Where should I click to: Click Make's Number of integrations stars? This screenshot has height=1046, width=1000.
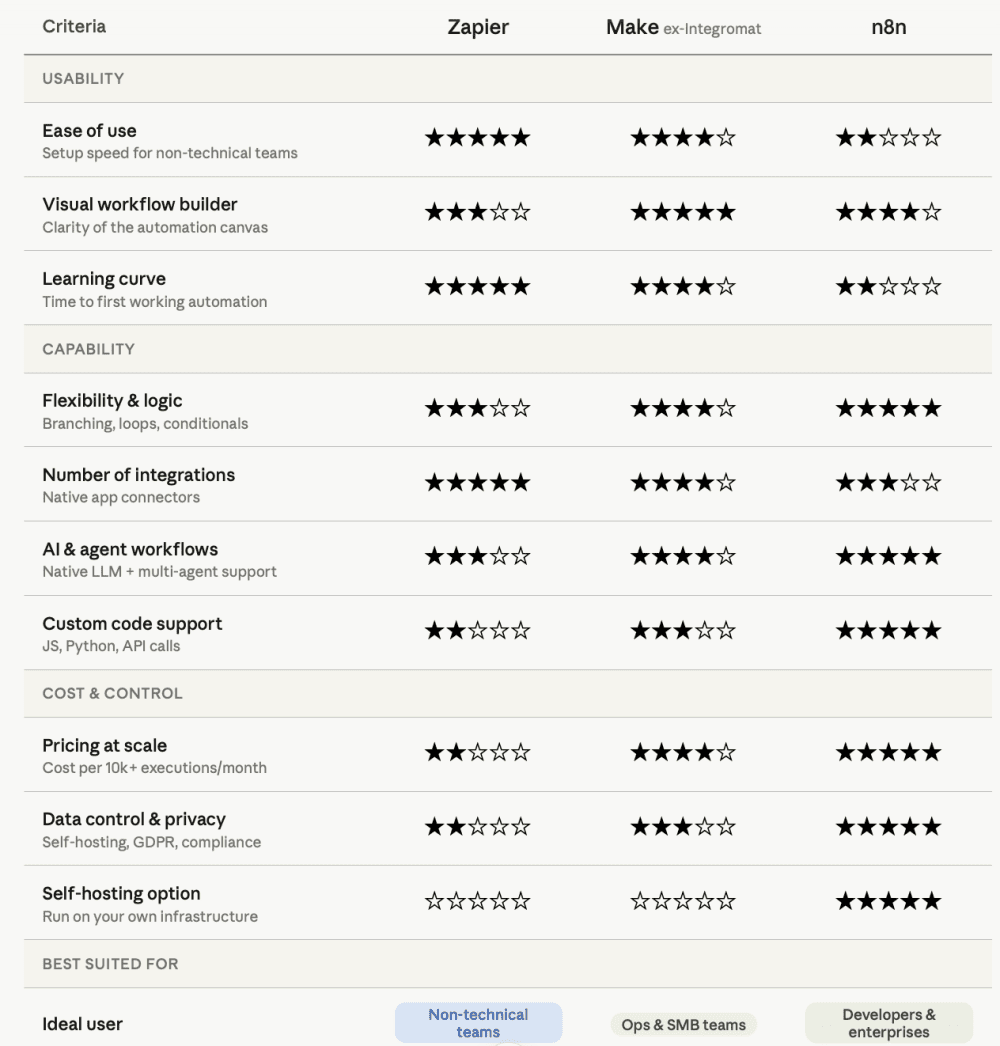pos(683,482)
